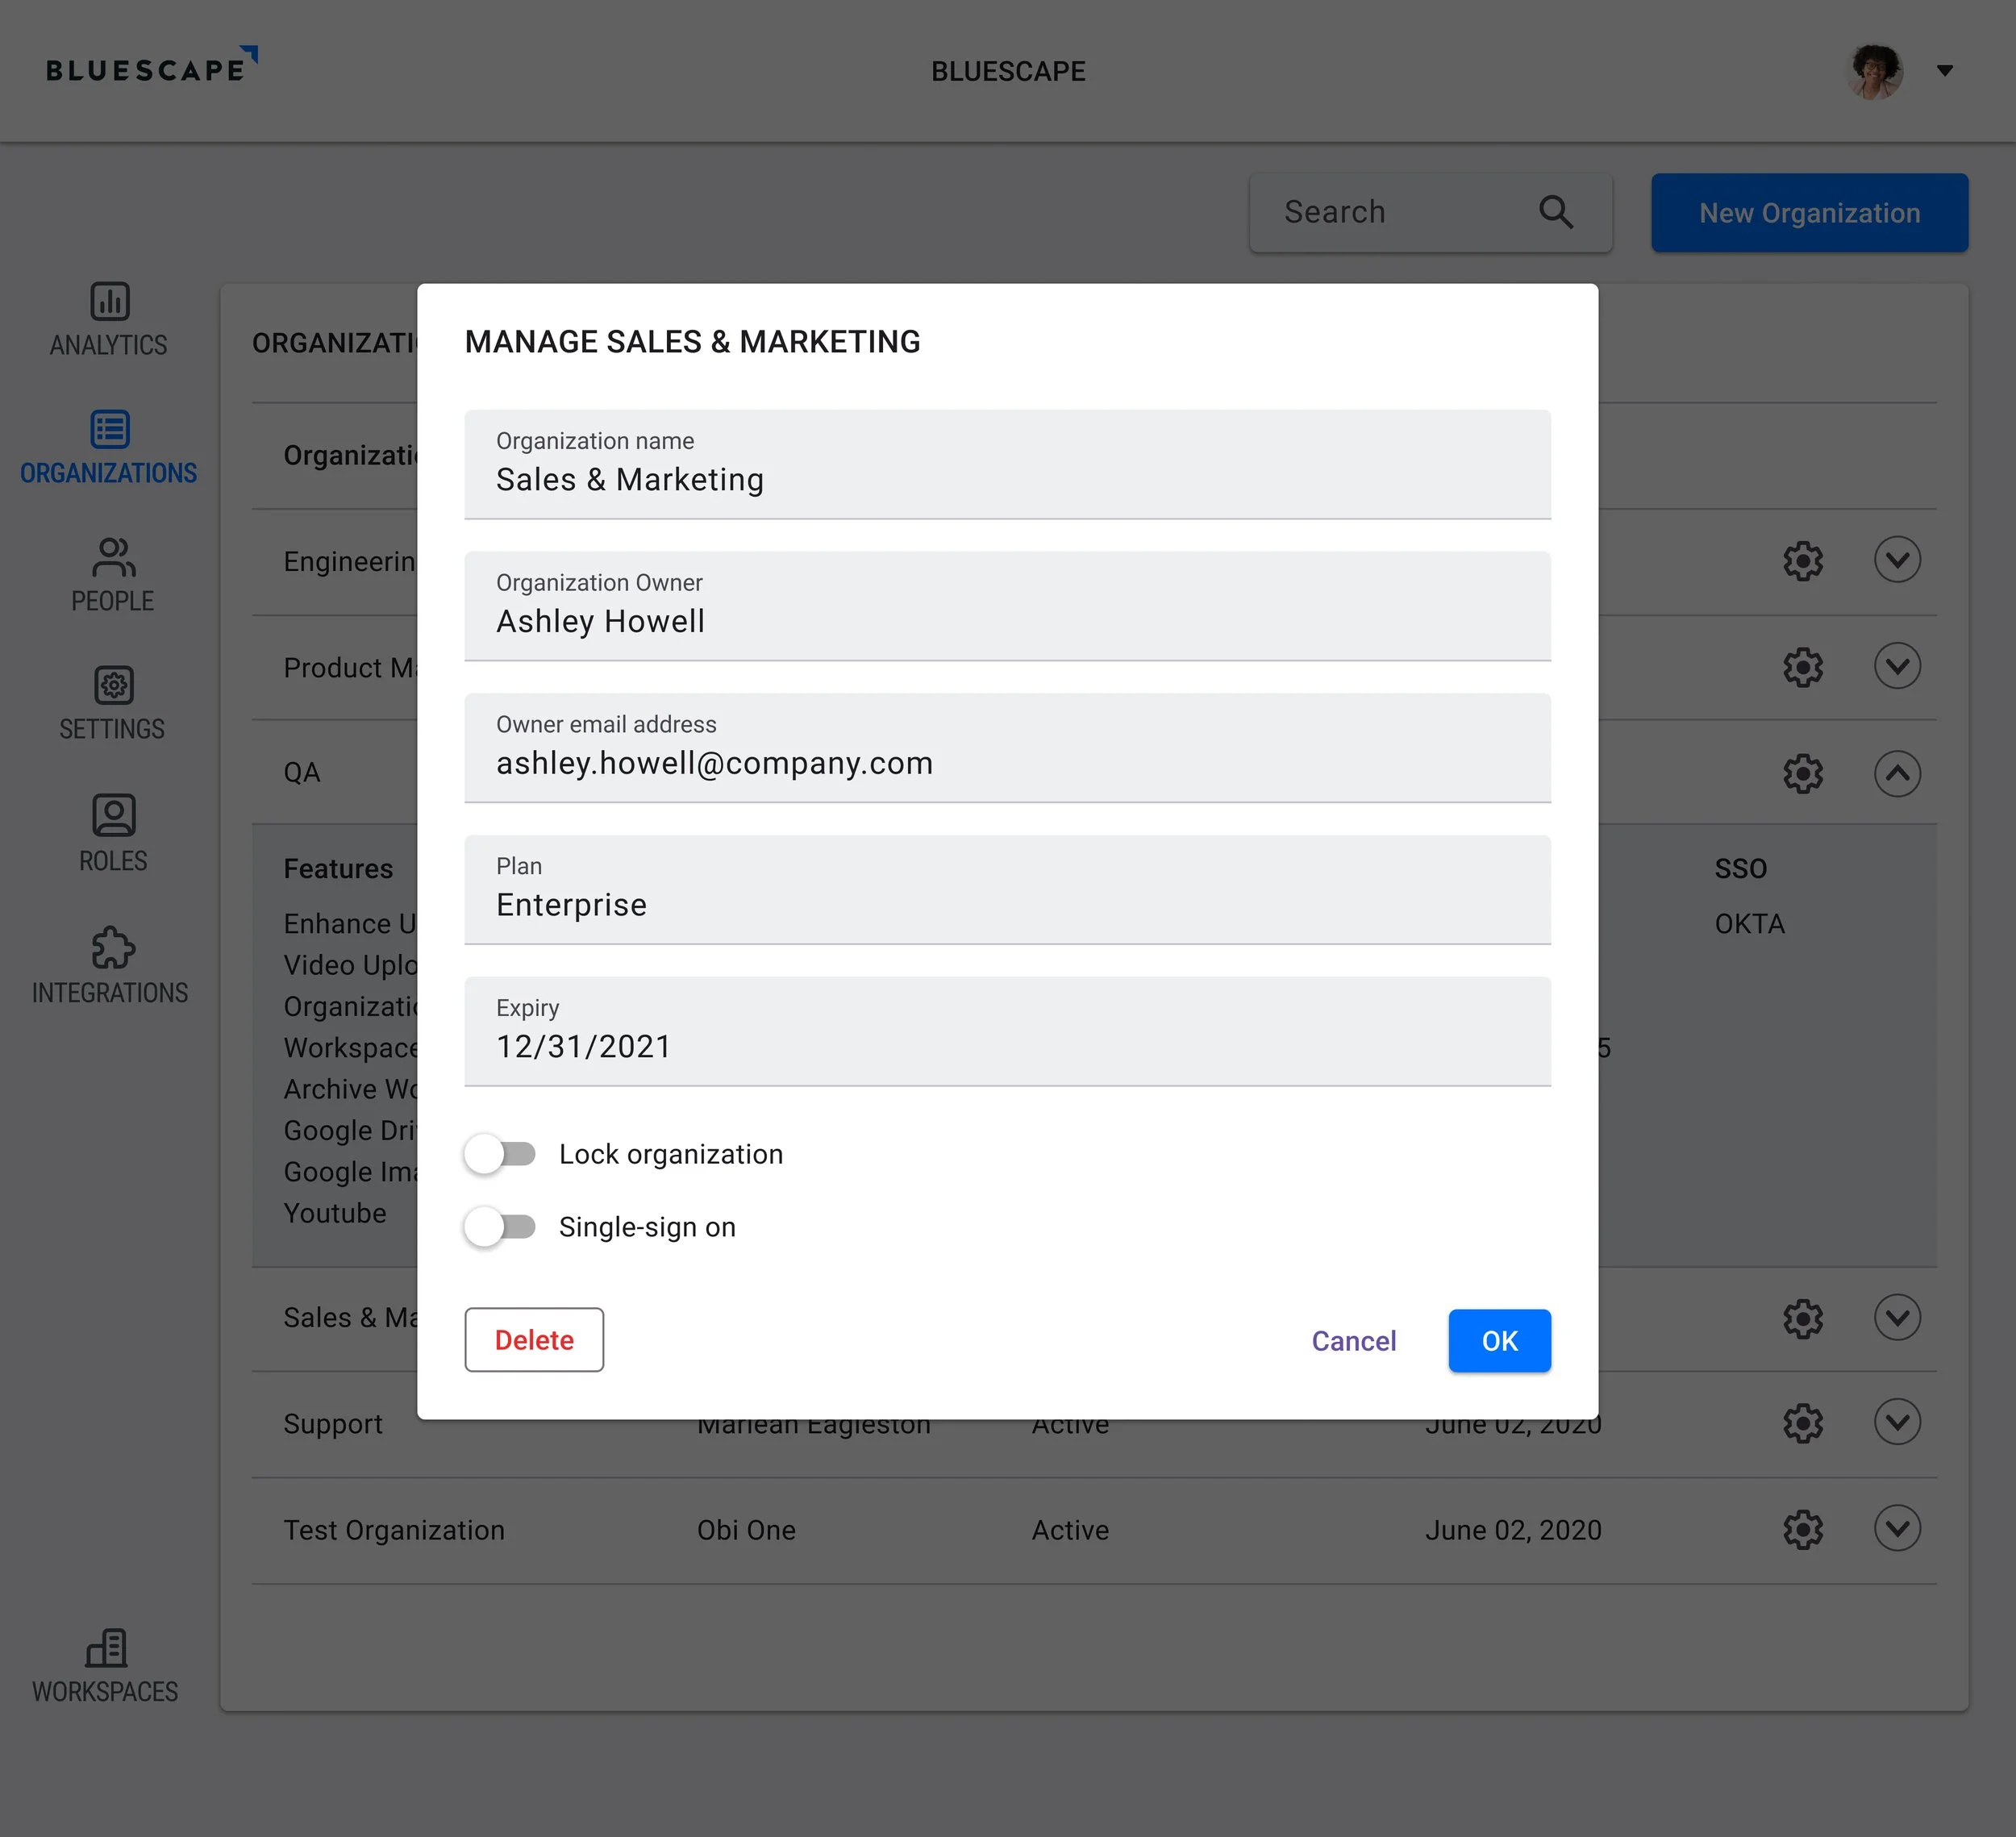Open Integrations puzzle icon
Image resolution: width=2016 pixels, height=1837 pixels.
tap(112, 947)
